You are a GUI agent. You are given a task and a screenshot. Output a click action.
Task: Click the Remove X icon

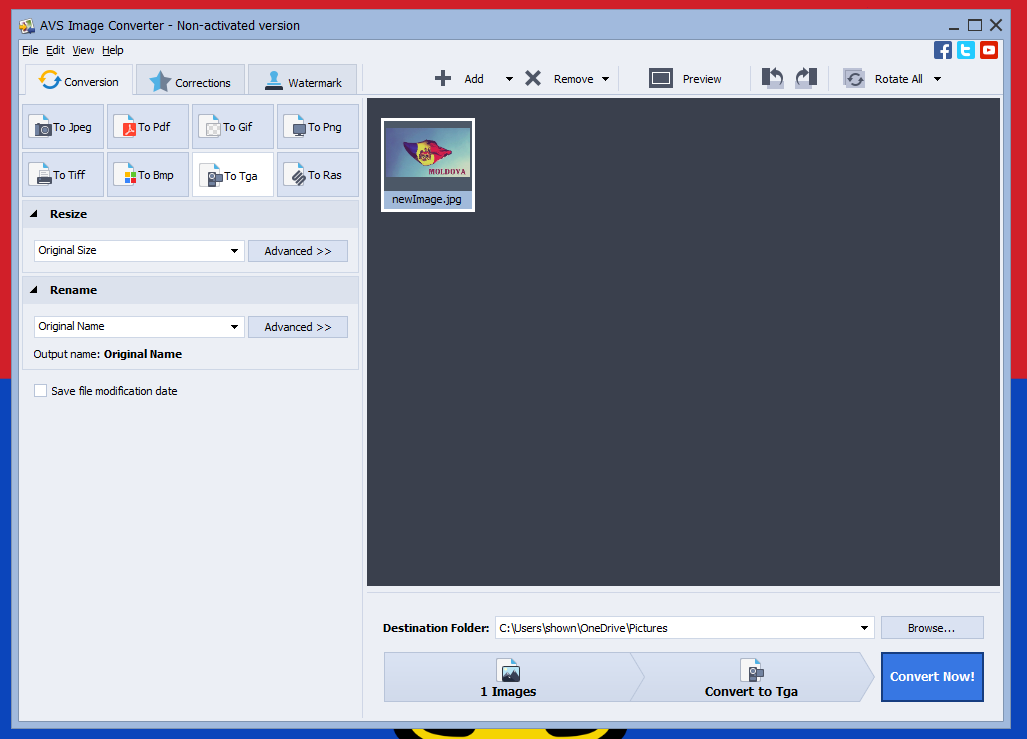(533, 79)
